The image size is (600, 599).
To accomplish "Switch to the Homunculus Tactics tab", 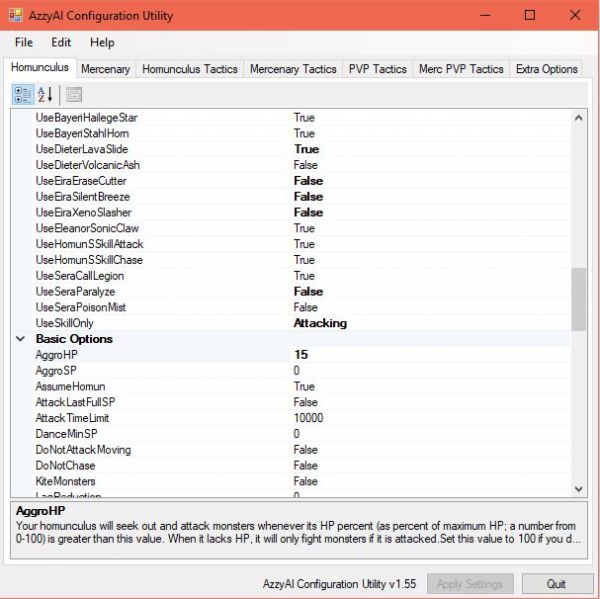I will point(190,69).
